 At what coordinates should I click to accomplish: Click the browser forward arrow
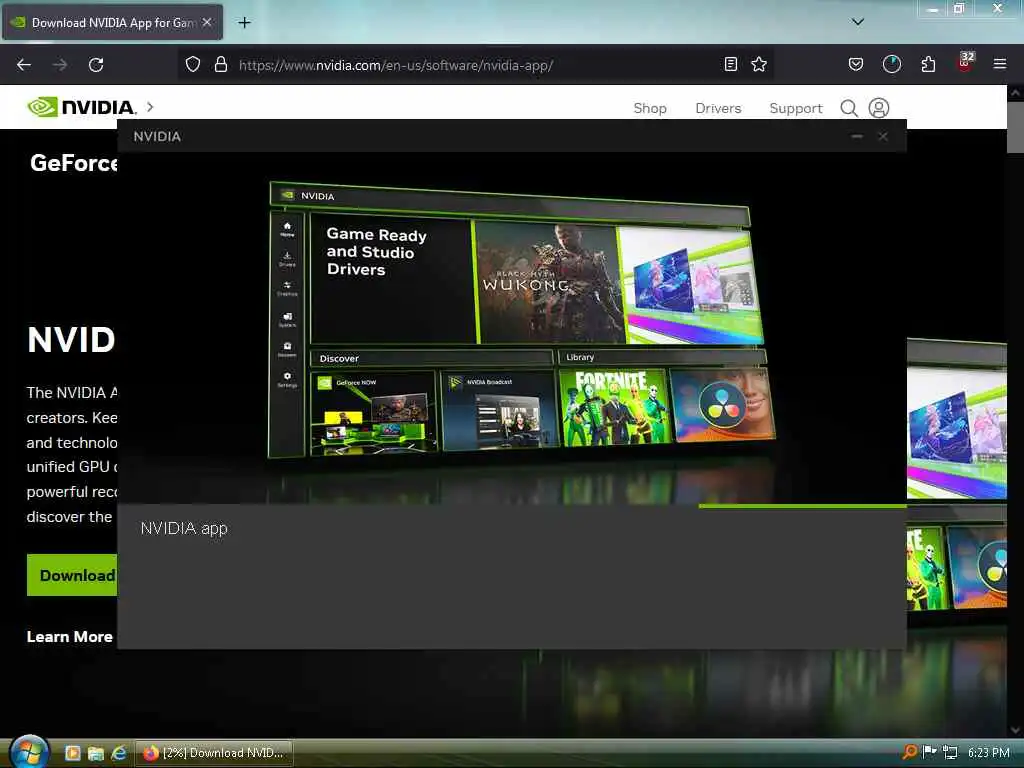coord(60,65)
